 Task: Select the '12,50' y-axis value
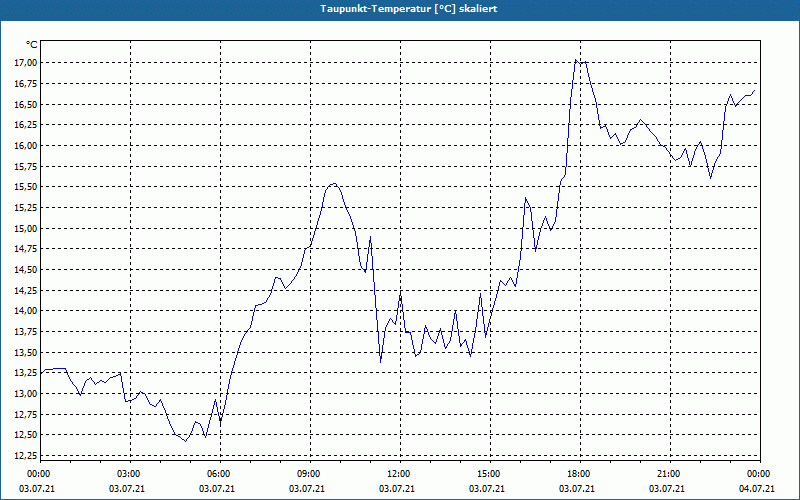pos(28,435)
